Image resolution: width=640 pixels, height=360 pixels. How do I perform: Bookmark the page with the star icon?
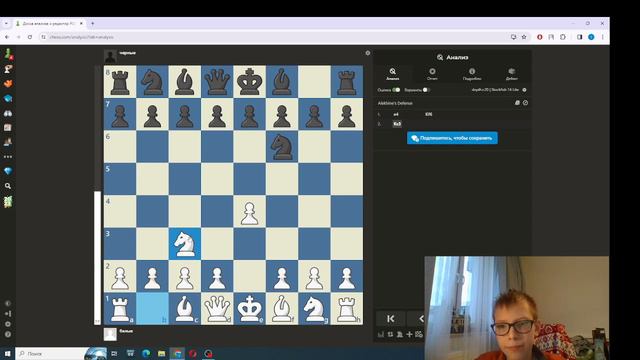(x=524, y=37)
